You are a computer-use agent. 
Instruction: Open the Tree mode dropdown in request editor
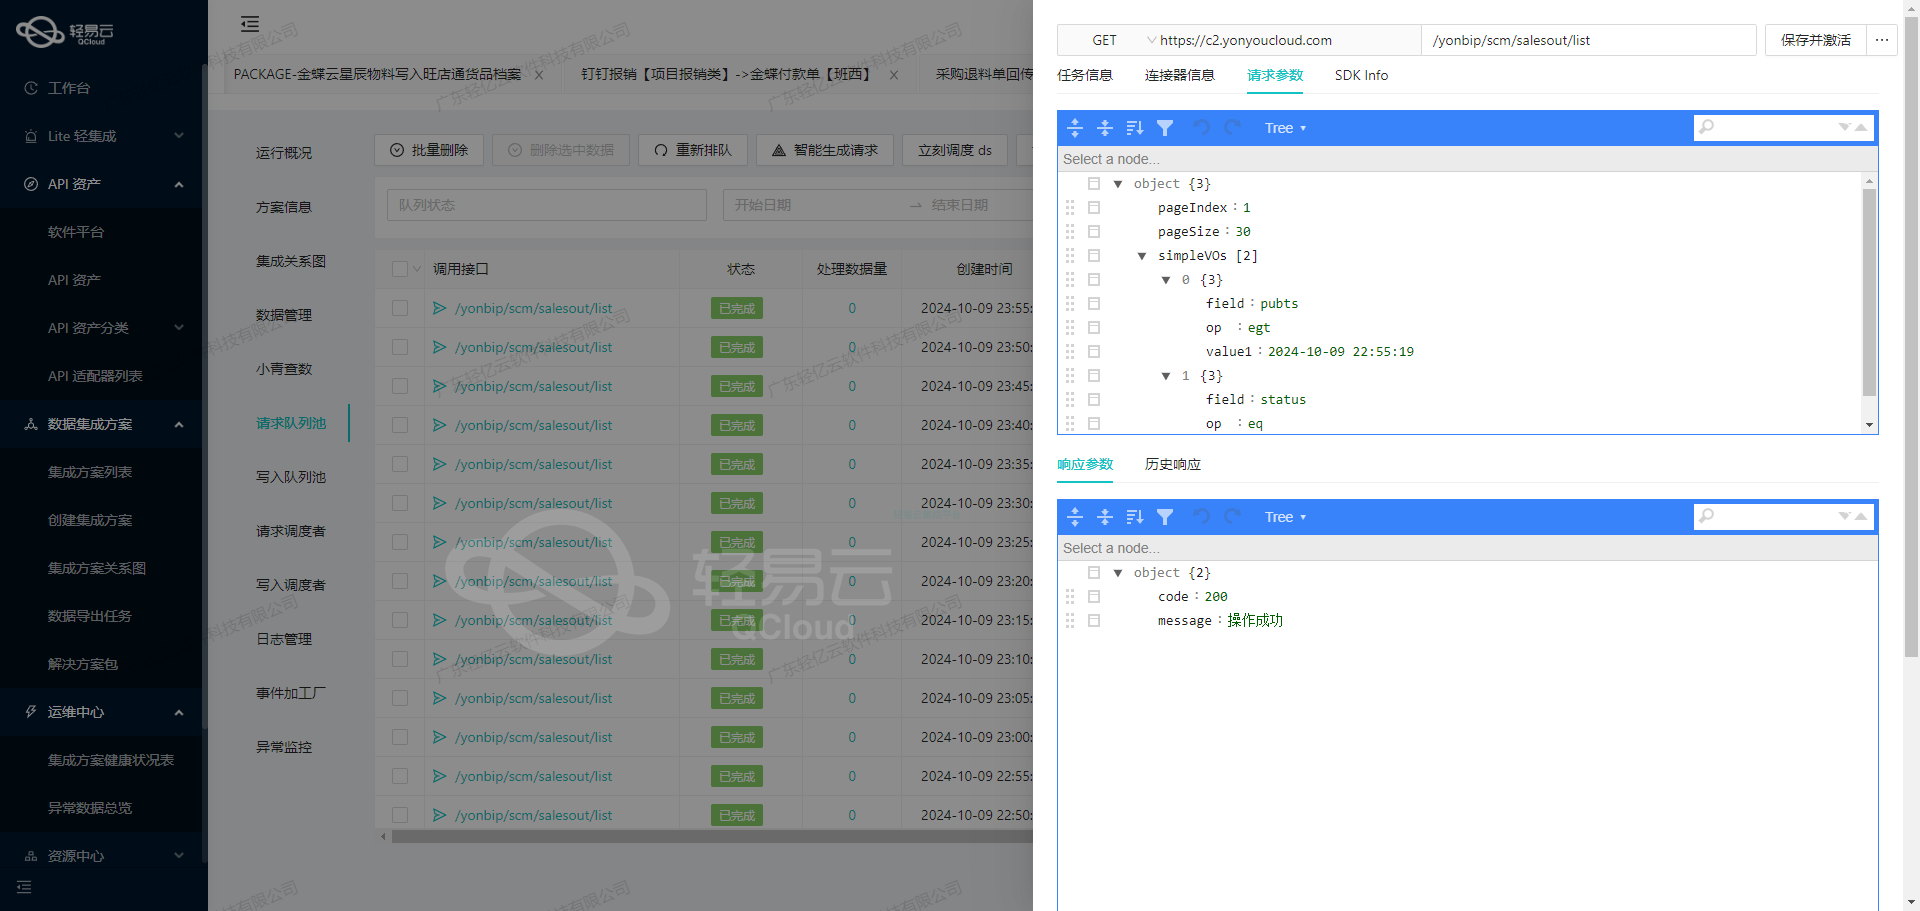1285,128
